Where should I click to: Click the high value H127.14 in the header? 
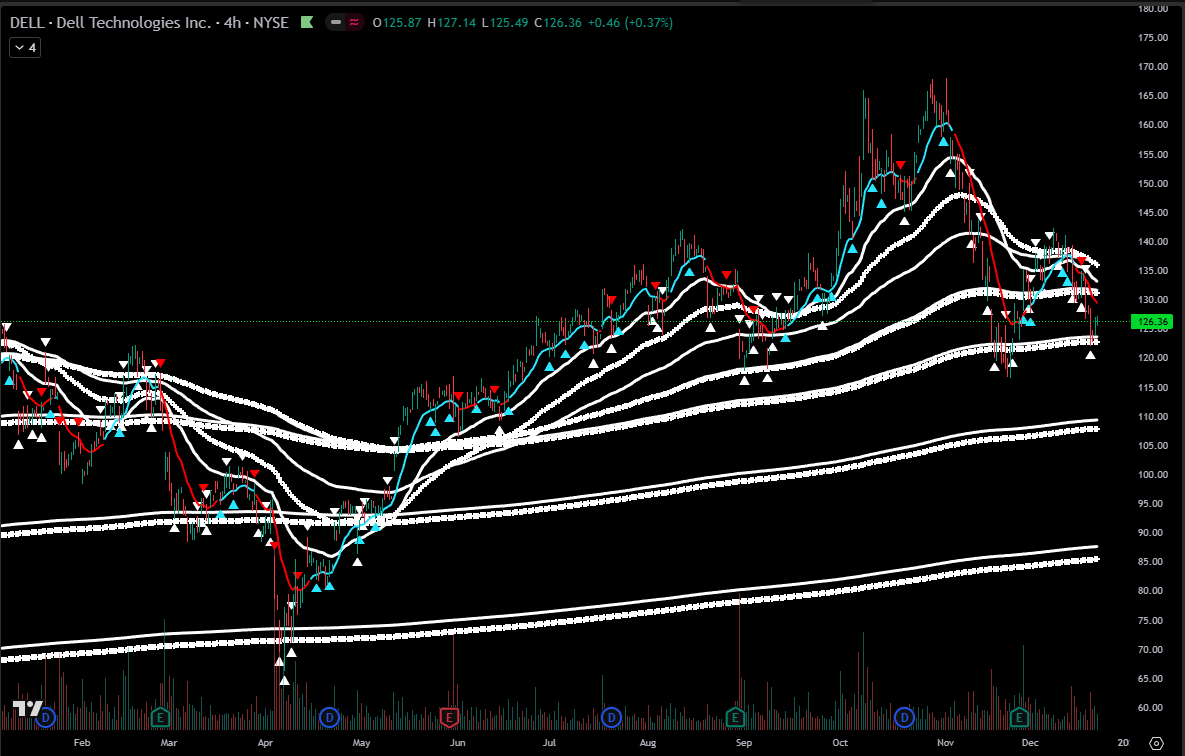452,23
